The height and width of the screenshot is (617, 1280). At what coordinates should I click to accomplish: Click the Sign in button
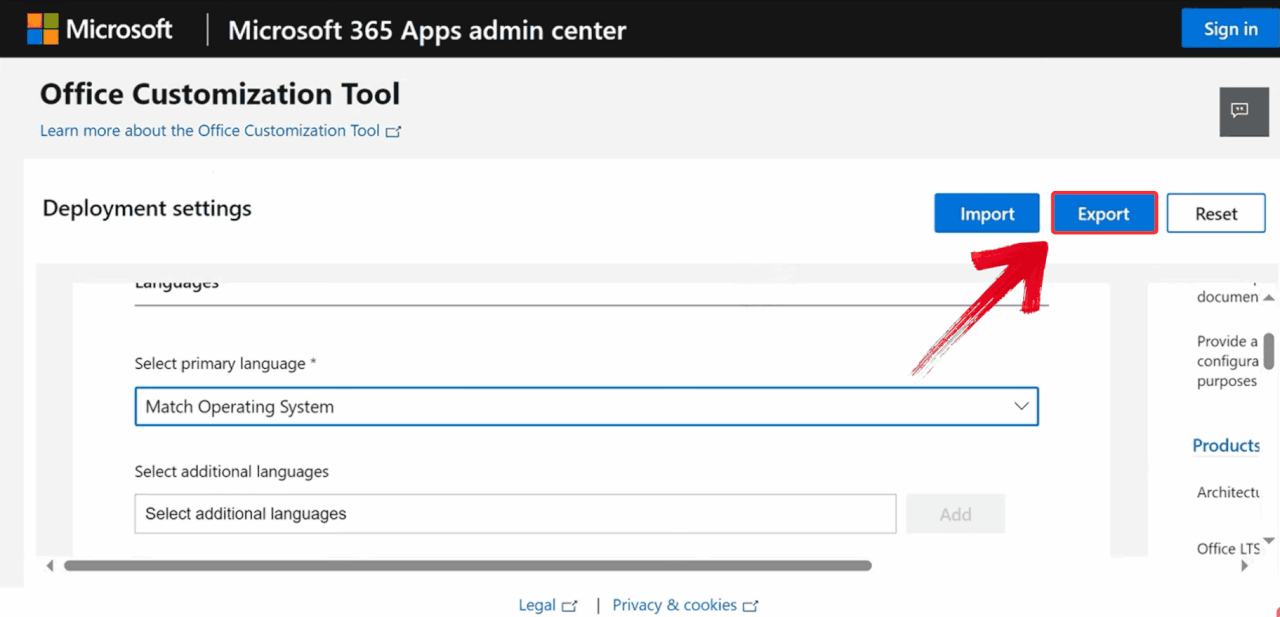[1230, 29]
